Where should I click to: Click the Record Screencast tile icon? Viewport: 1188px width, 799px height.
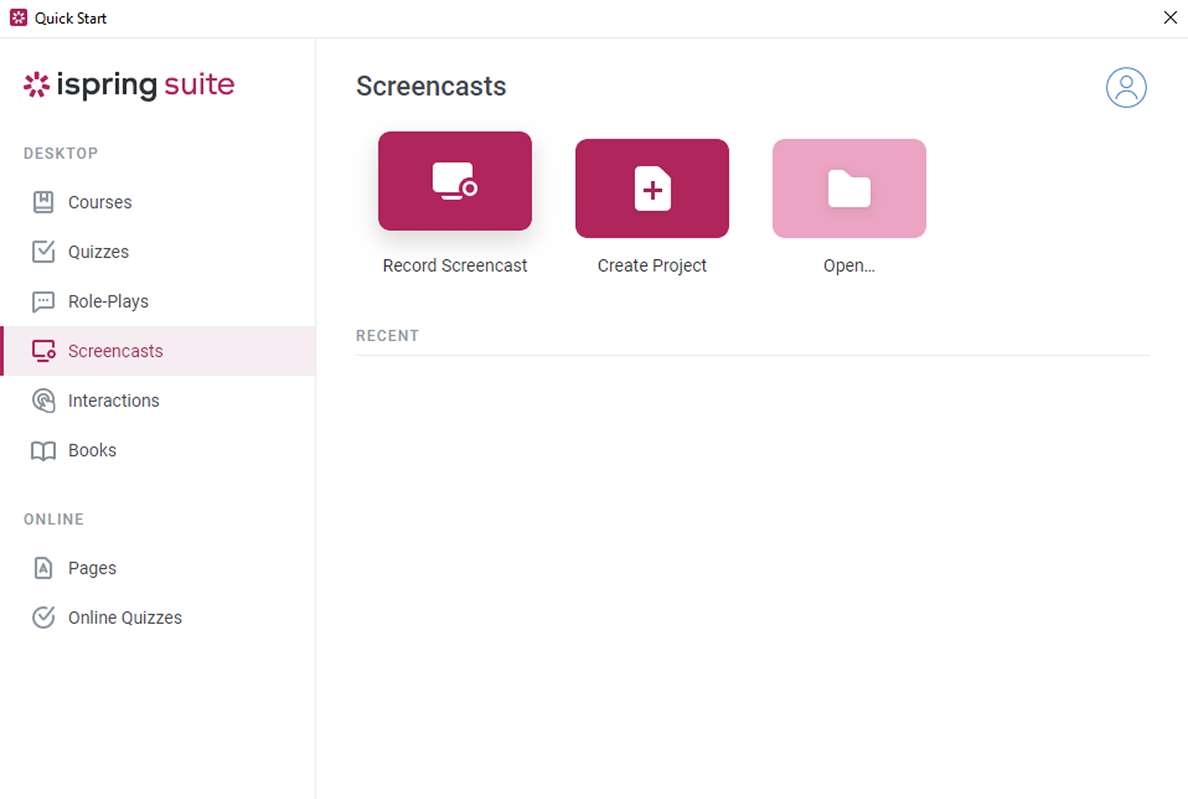(x=455, y=181)
